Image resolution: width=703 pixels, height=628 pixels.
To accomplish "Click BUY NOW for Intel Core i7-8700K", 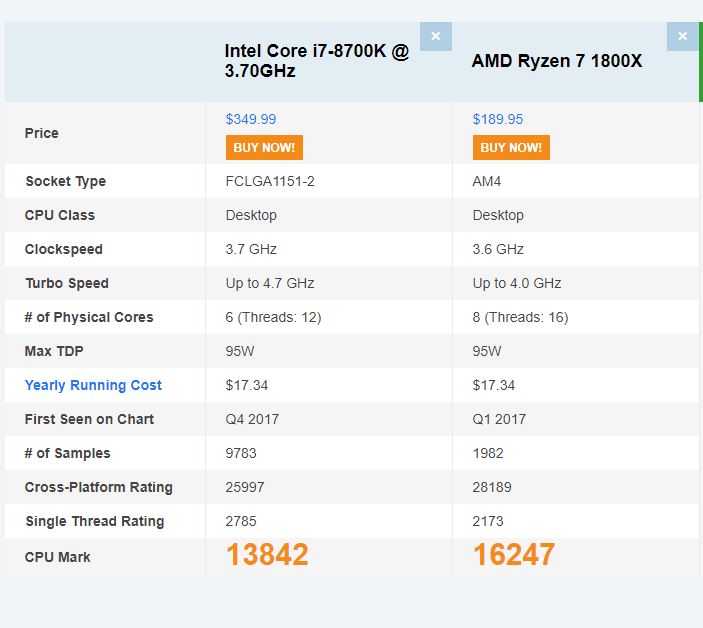I will point(264,147).
